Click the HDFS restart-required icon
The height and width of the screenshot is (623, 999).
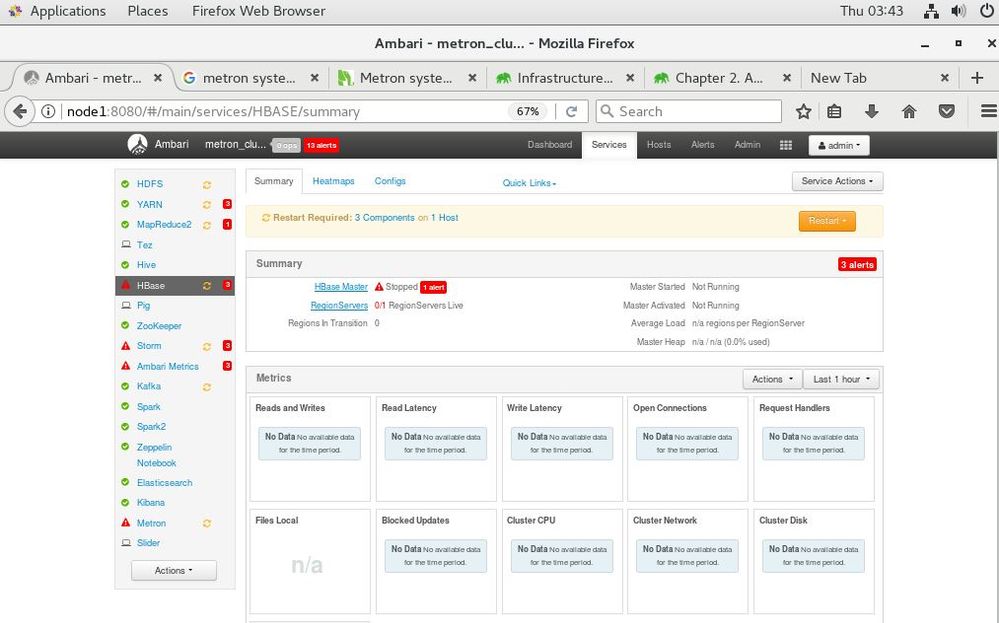tap(206, 185)
